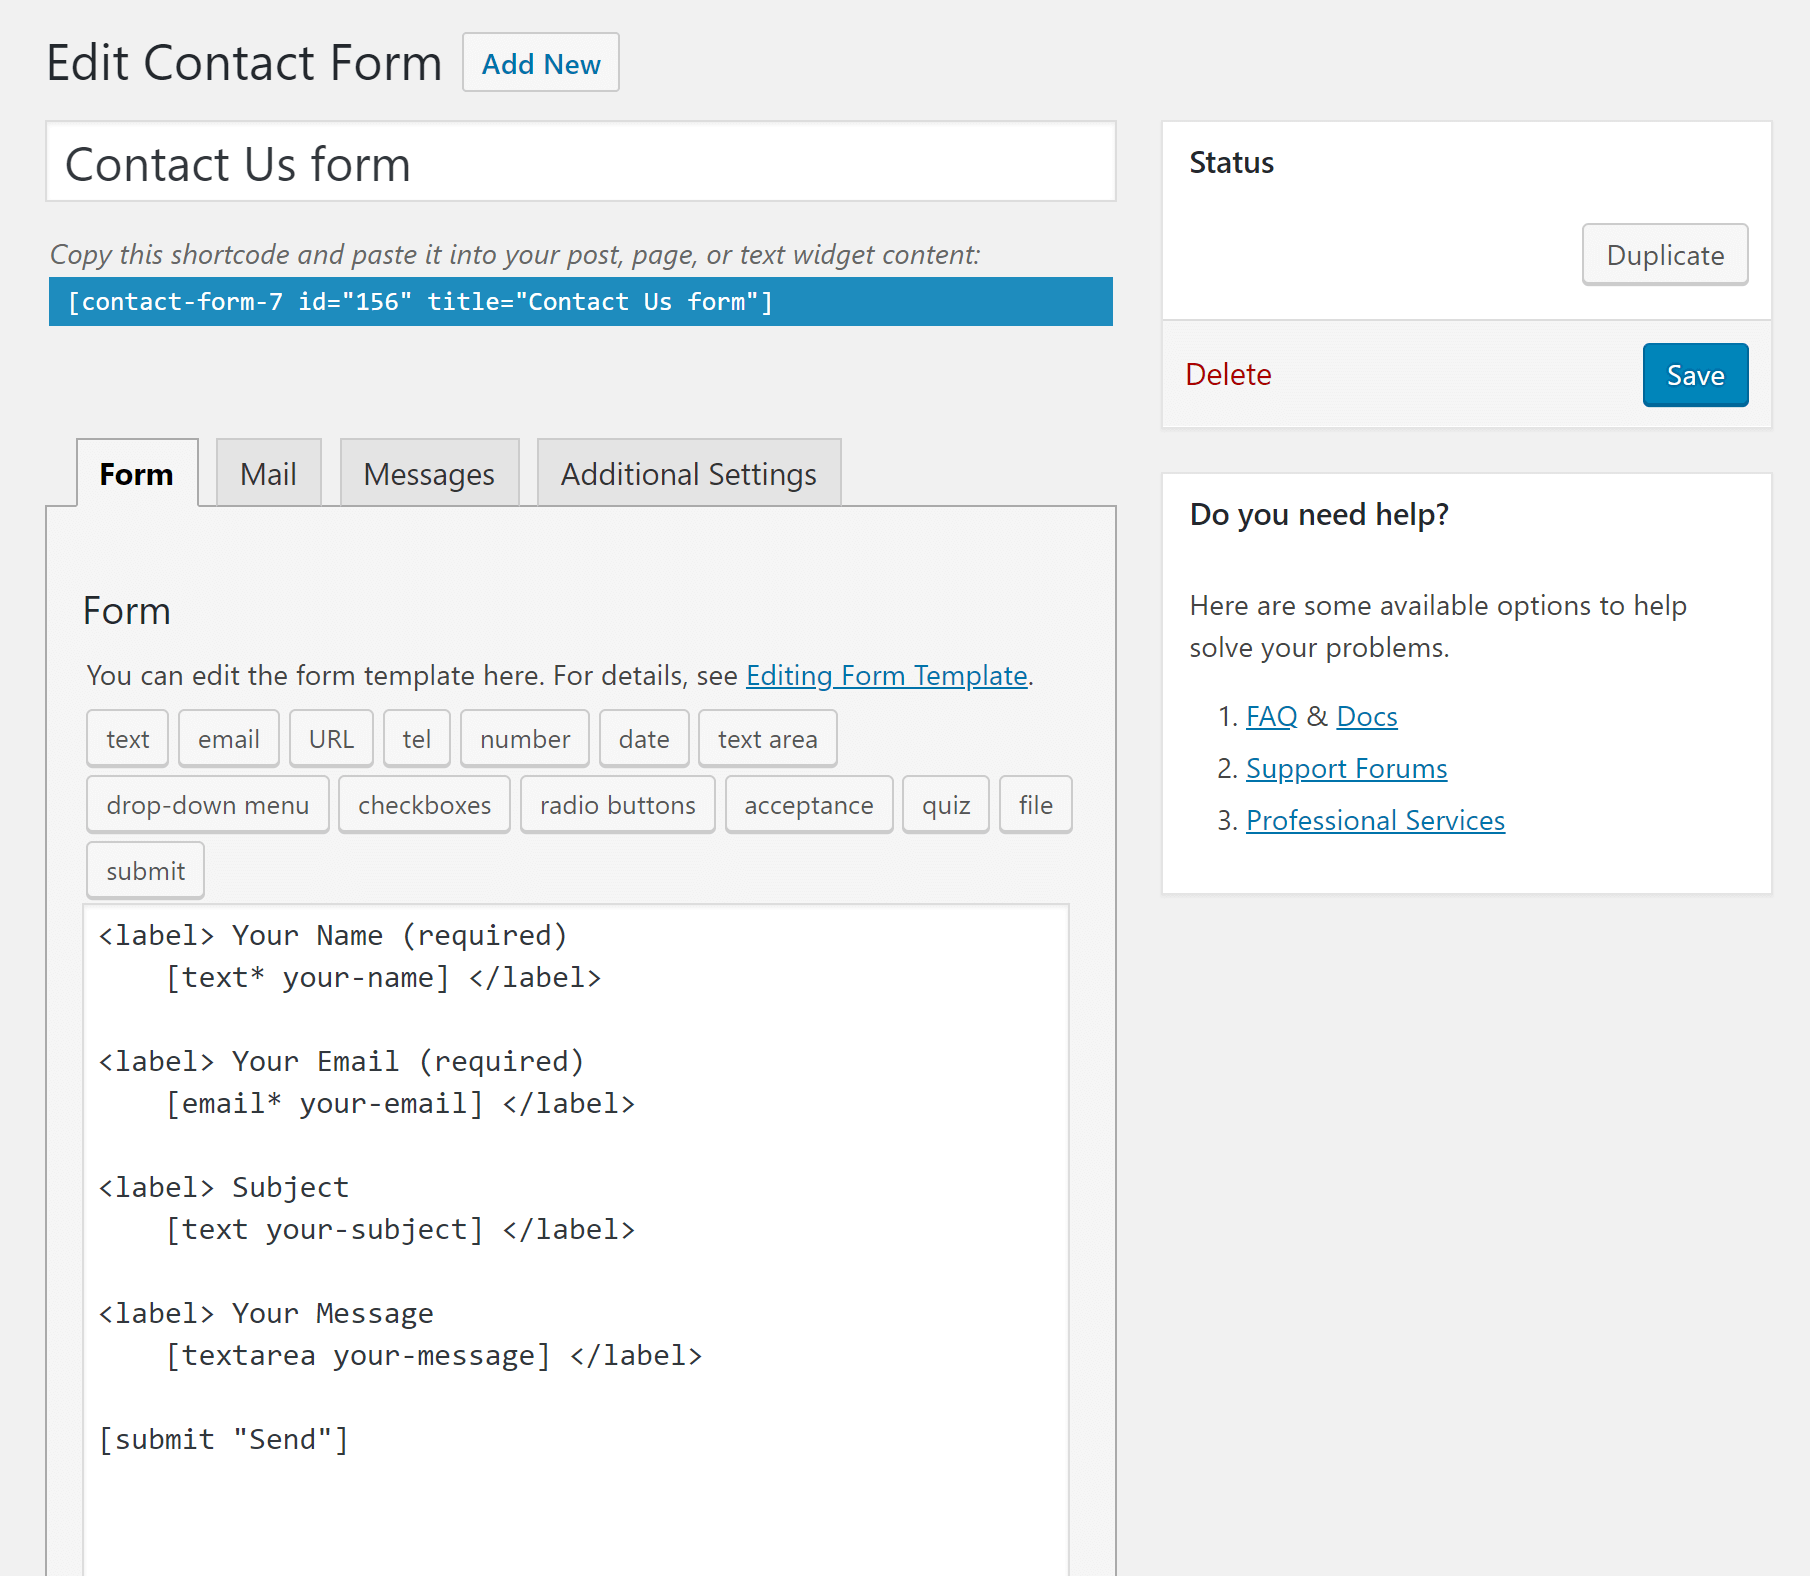Insert a drop-down menu tag
1810x1576 pixels.
click(x=206, y=804)
